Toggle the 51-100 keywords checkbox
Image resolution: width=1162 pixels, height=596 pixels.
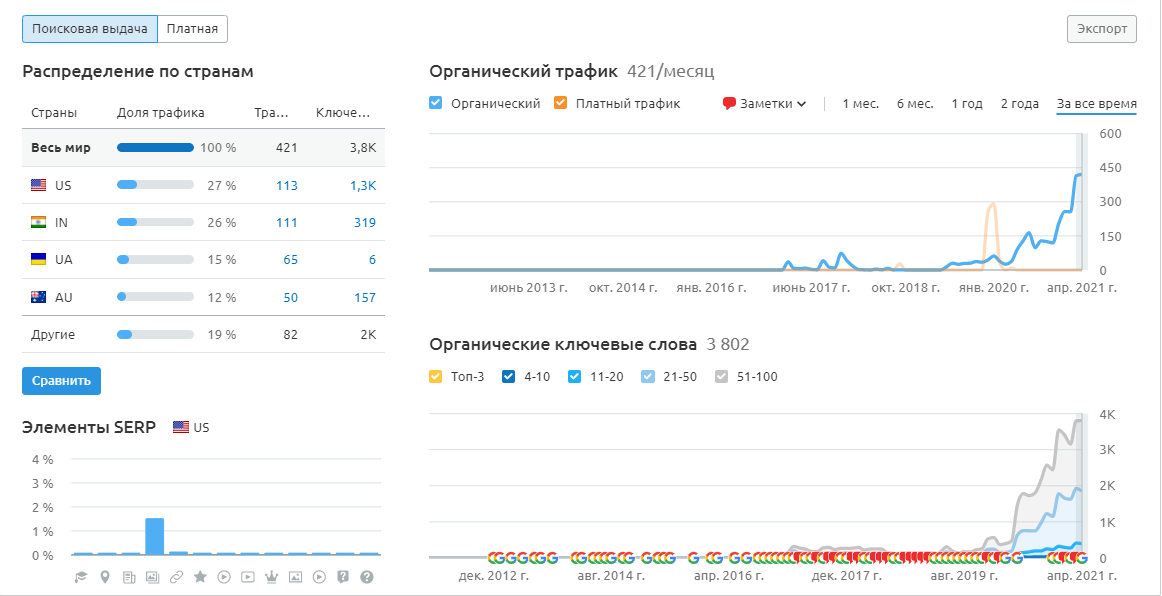[x=723, y=377]
